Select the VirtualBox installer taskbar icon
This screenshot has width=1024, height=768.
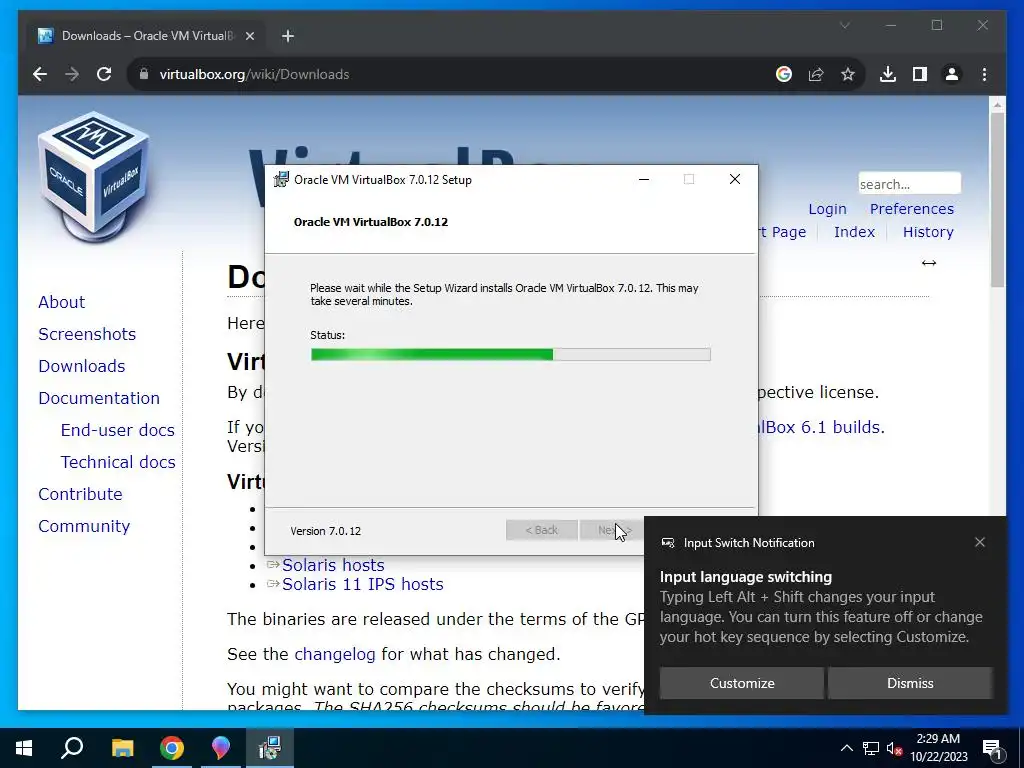click(270, 748)
